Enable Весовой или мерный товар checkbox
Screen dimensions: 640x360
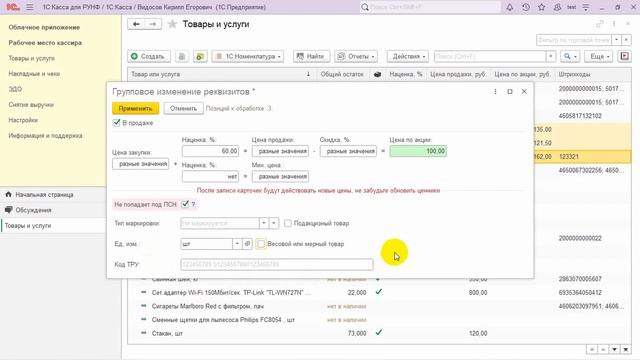tap(261, 244)
